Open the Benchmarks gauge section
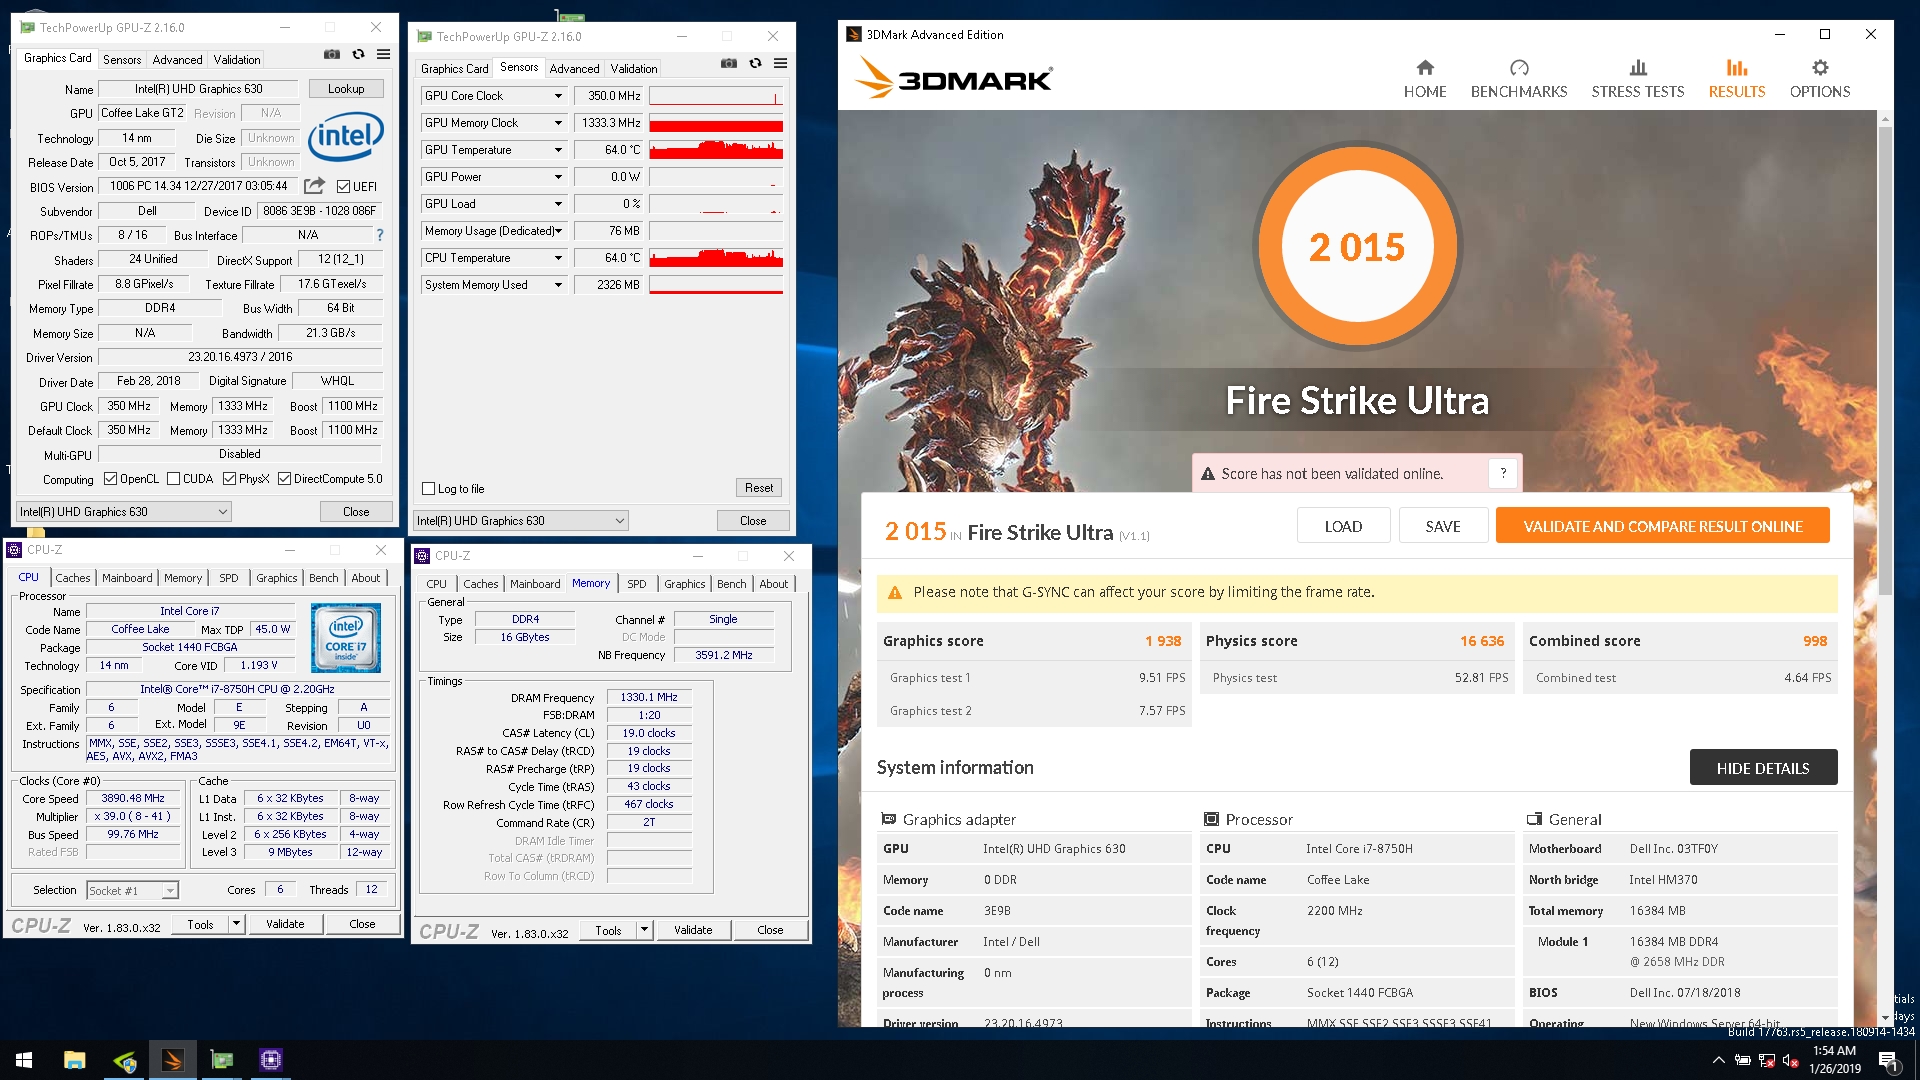 1519,79
